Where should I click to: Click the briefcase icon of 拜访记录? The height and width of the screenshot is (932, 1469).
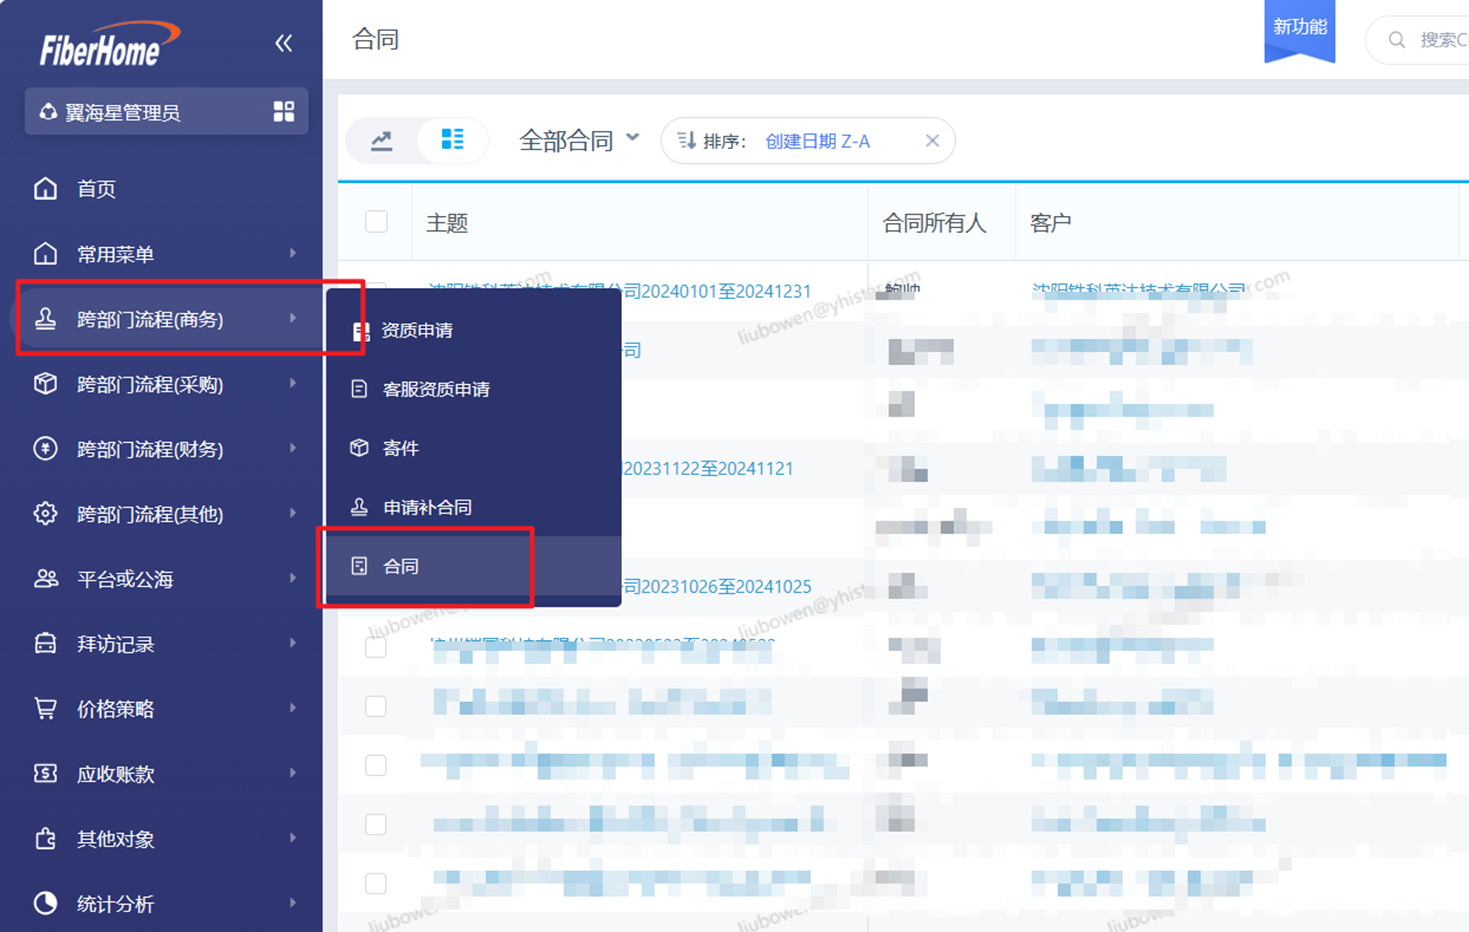tap(45, 643)
